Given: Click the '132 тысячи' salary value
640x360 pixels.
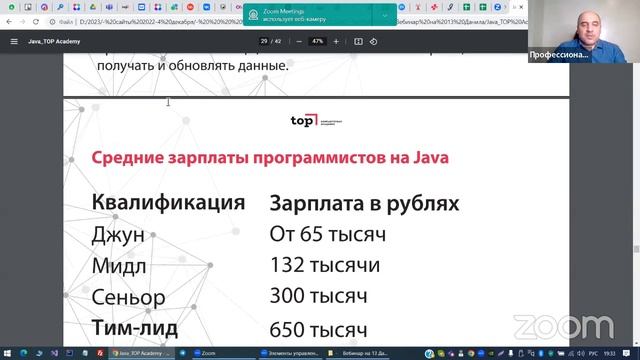Looking at the screenshot, I should (325, 265).
